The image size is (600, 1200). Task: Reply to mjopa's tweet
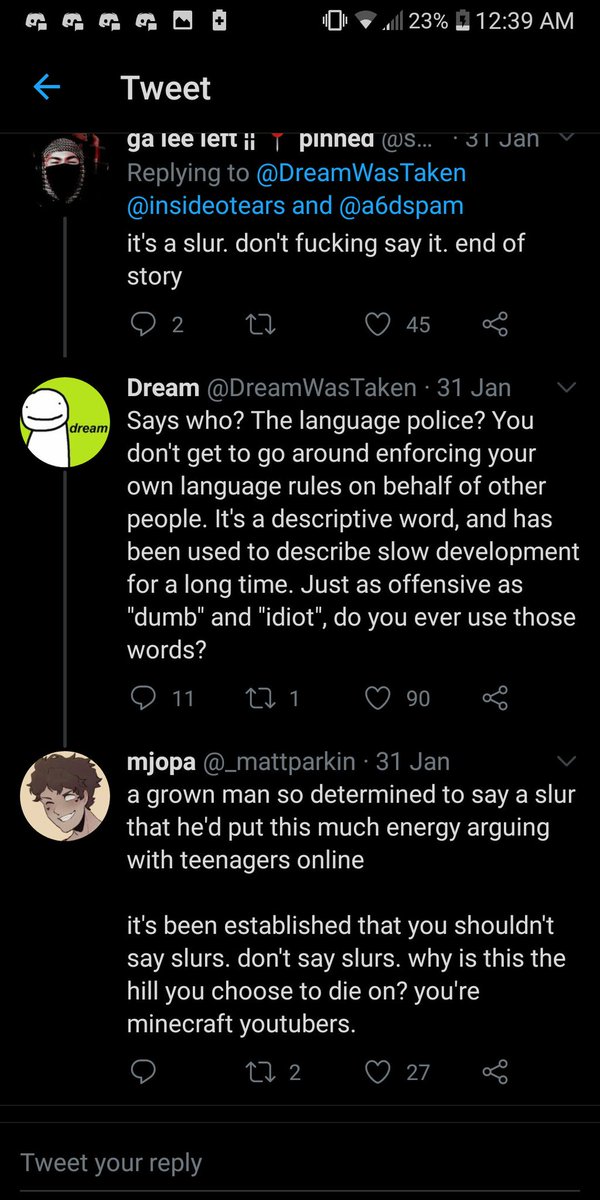[144, 1071]
